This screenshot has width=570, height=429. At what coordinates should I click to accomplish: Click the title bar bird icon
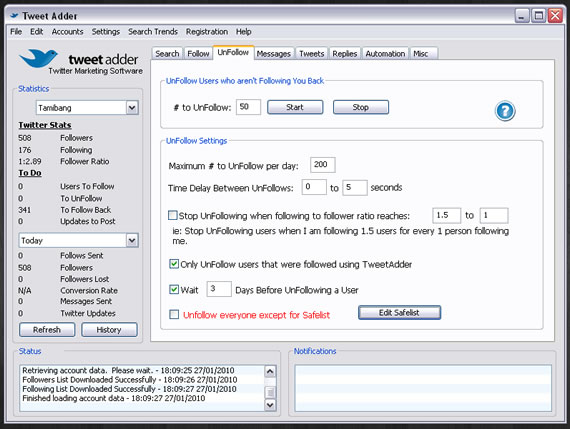(14, 16)
